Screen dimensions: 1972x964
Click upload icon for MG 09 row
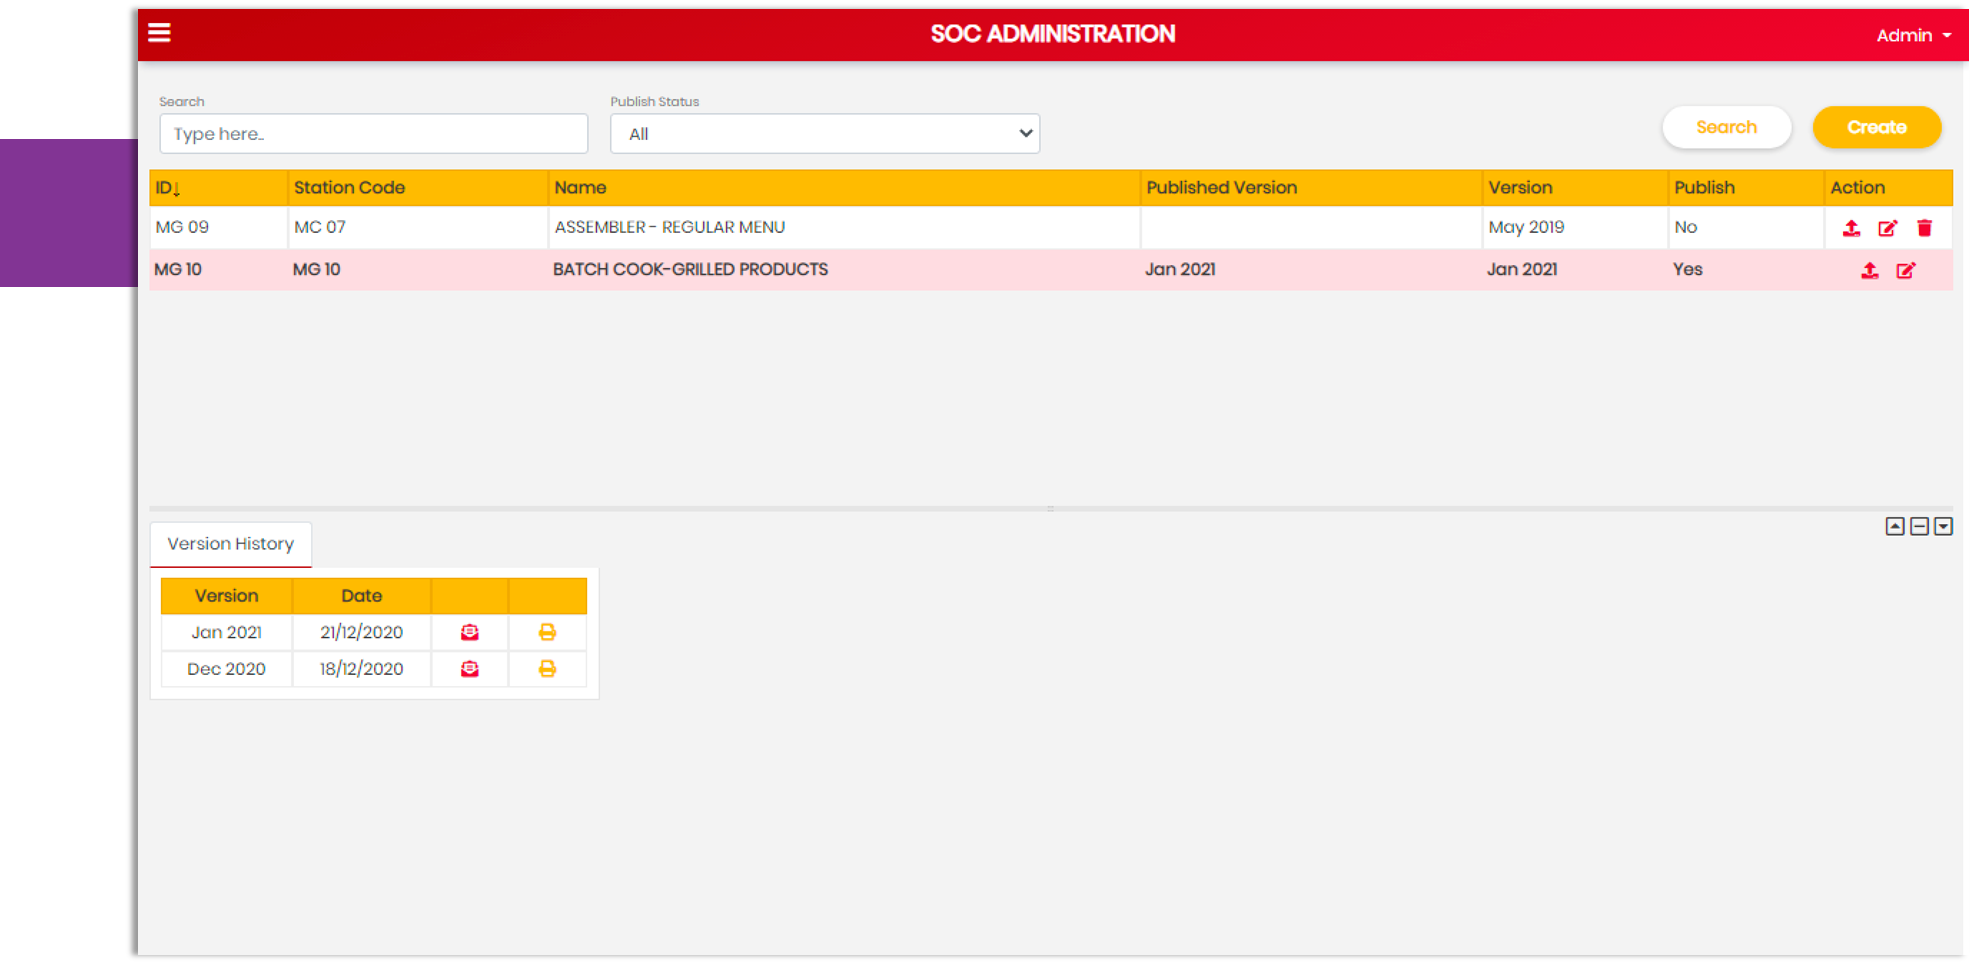click(1851, 228)
